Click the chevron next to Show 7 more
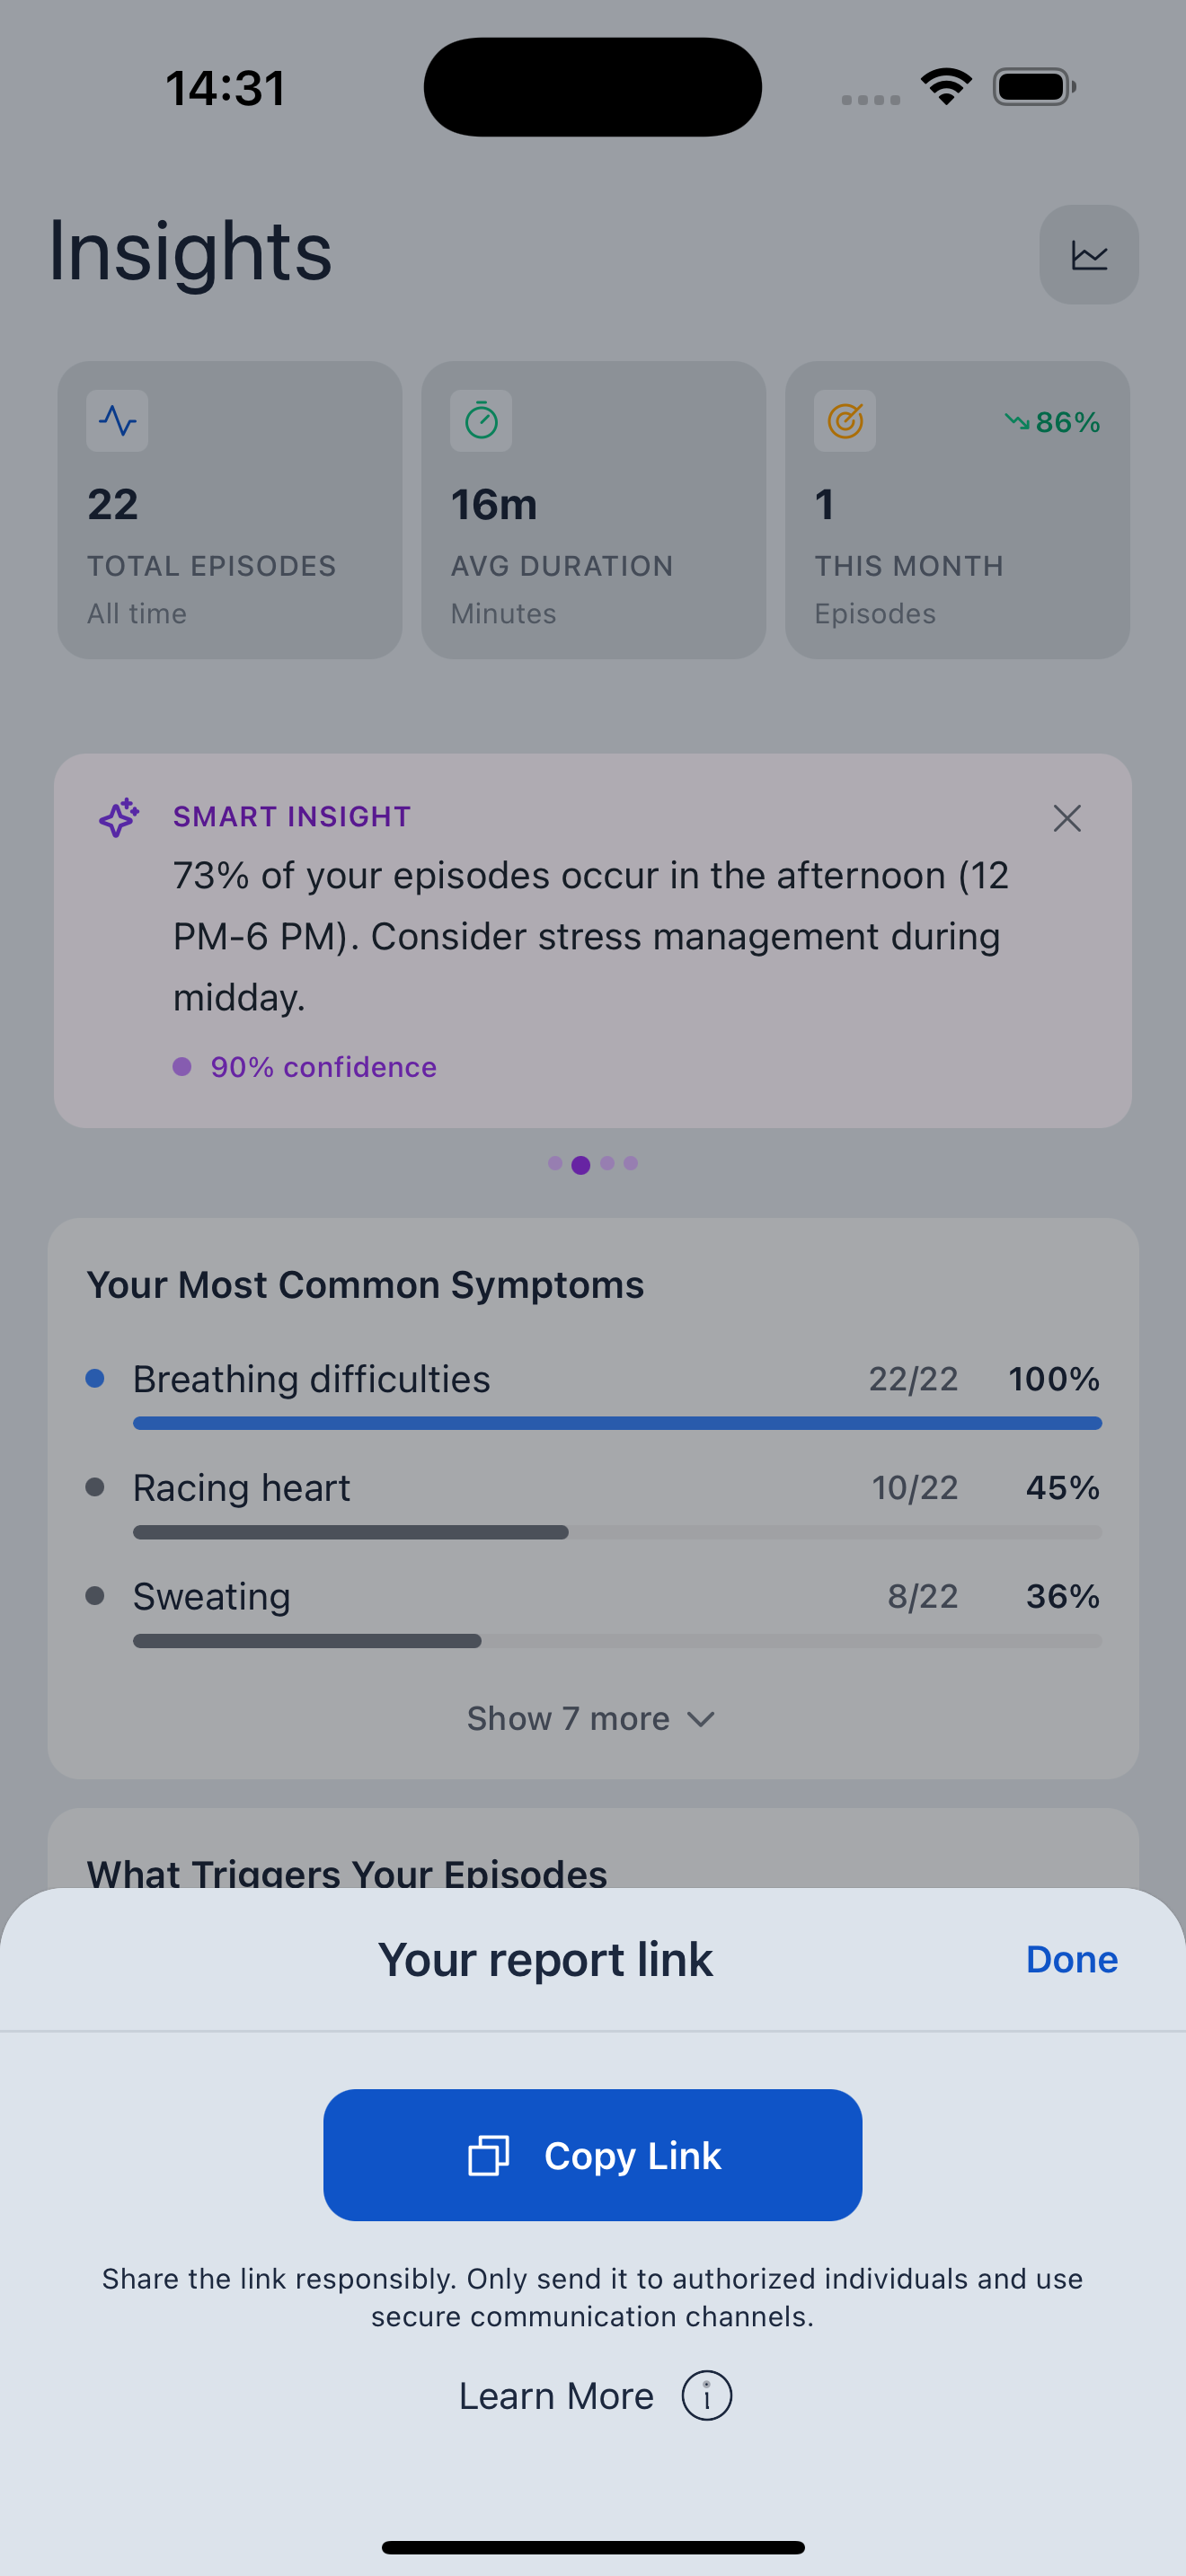The width and height of the screenshot is (1186, 2576). pyautogui.click(x=701, y=1719)
